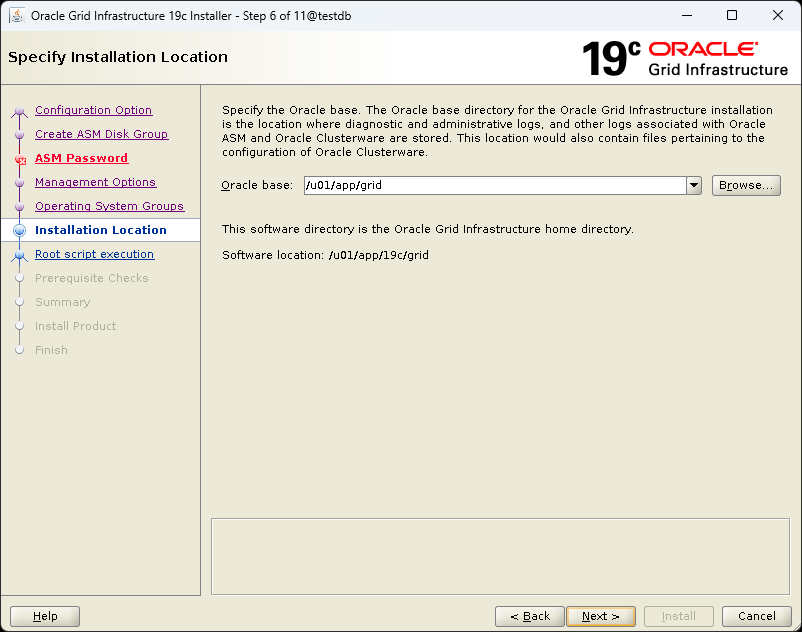
Task: Click the Installation Location step marker icon
Action: [x=19, y=230]
